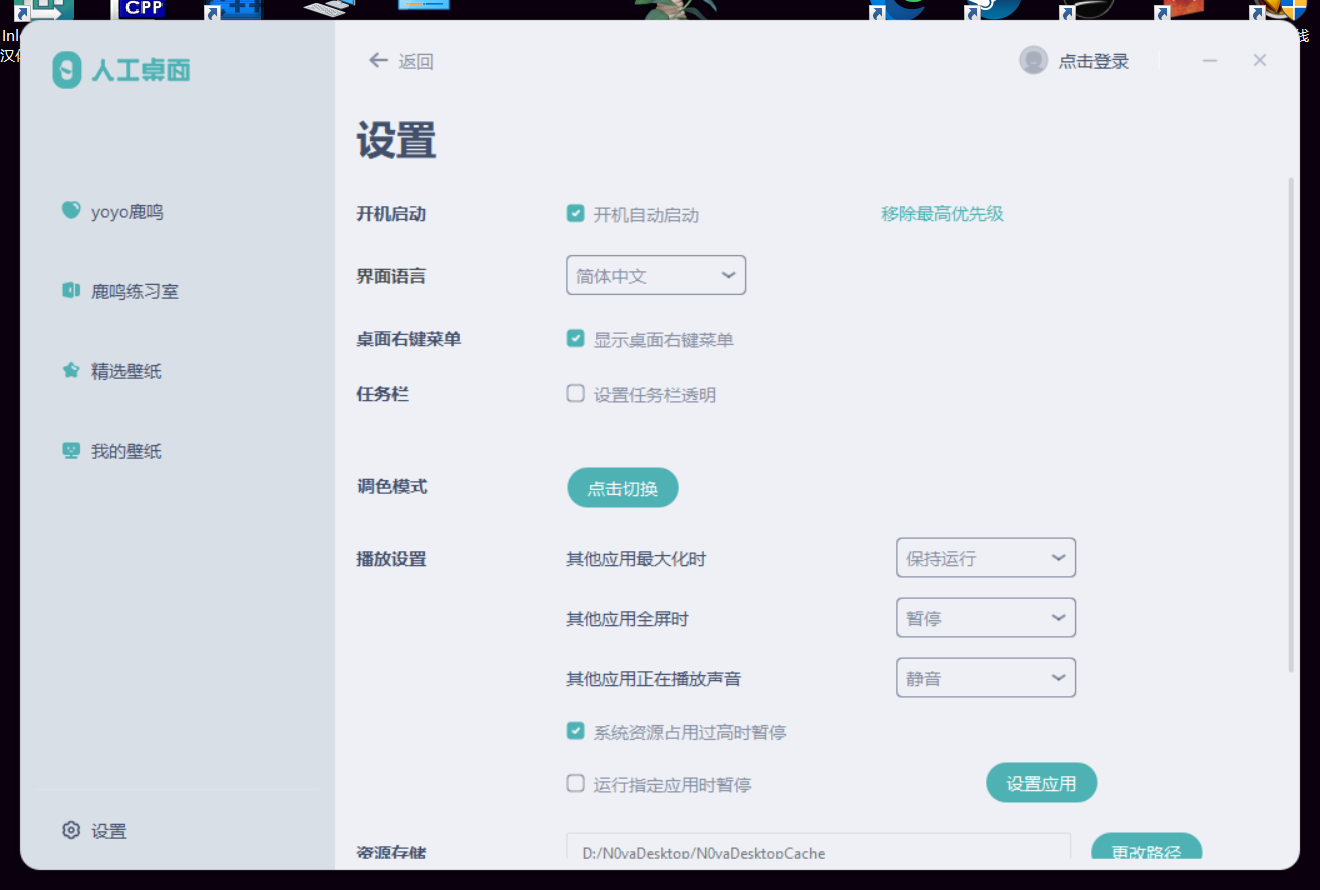The image size is (1320, 890).
Task: Open the 静音 dropdown
Action: click(x=986, y=678)
